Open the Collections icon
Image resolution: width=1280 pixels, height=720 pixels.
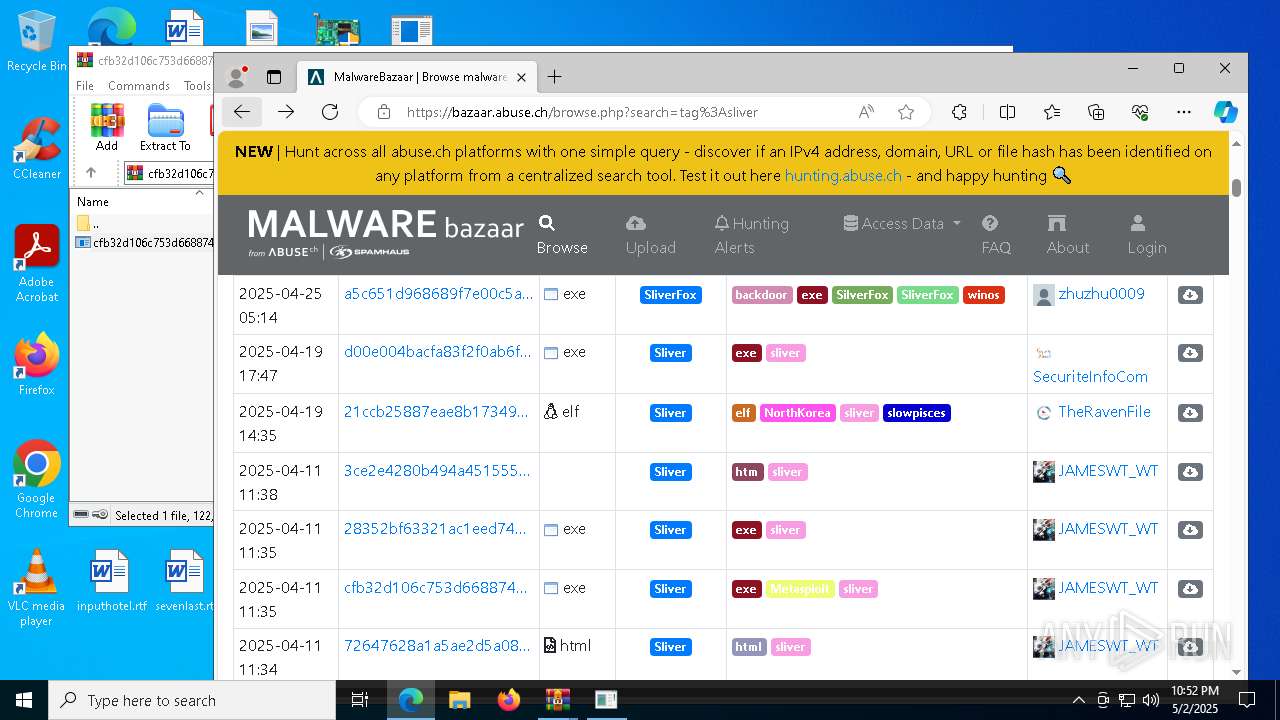[x=1096, y=112]
